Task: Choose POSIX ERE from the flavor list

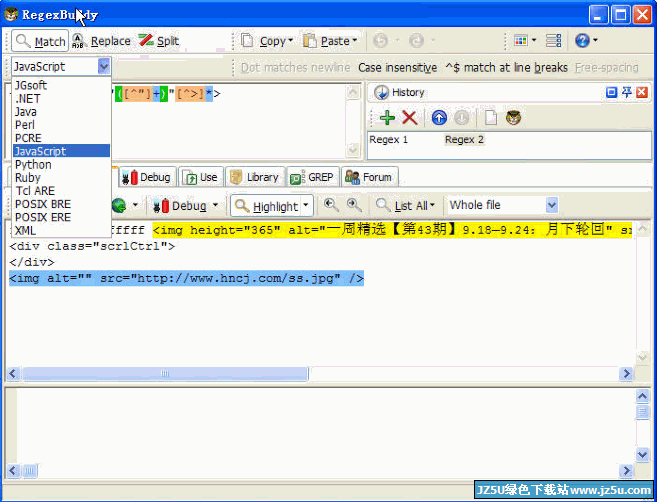Action: click(61, 217)
